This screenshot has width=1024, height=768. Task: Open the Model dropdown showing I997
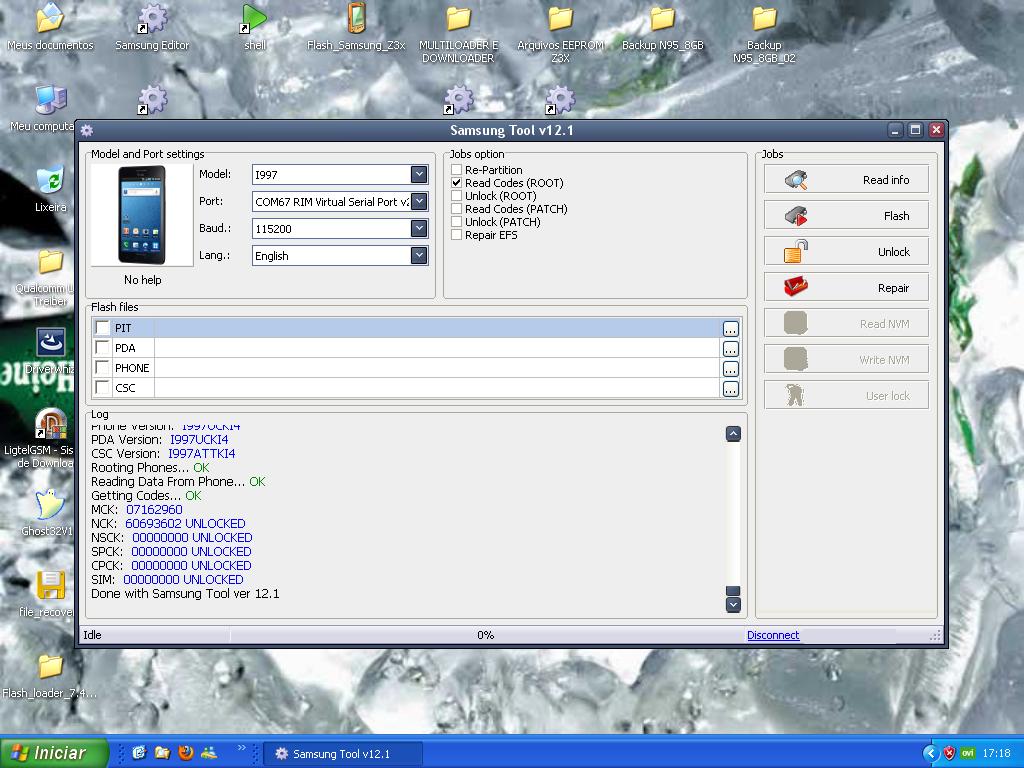[419, 174]
